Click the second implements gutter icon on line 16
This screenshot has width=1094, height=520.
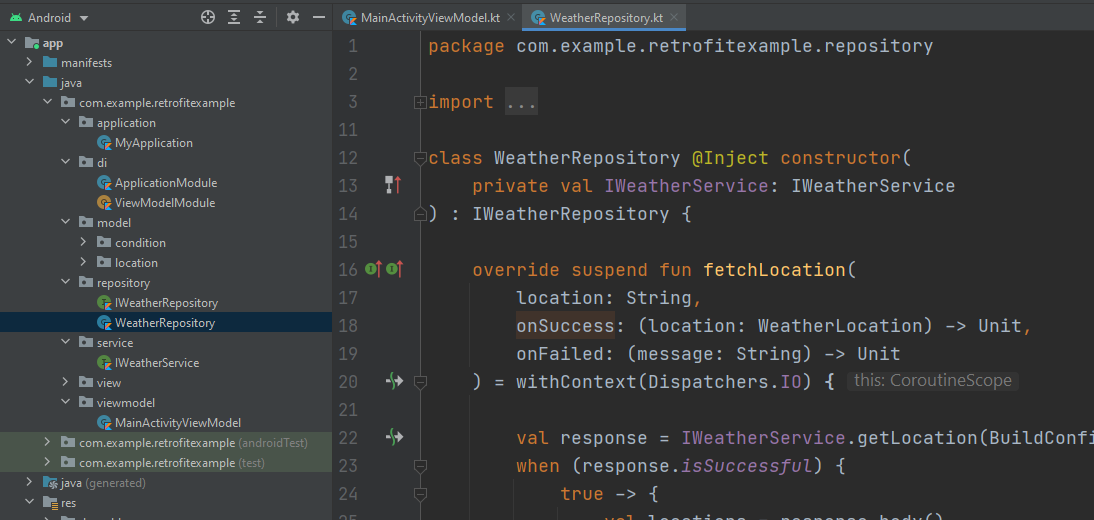point(395,269)
